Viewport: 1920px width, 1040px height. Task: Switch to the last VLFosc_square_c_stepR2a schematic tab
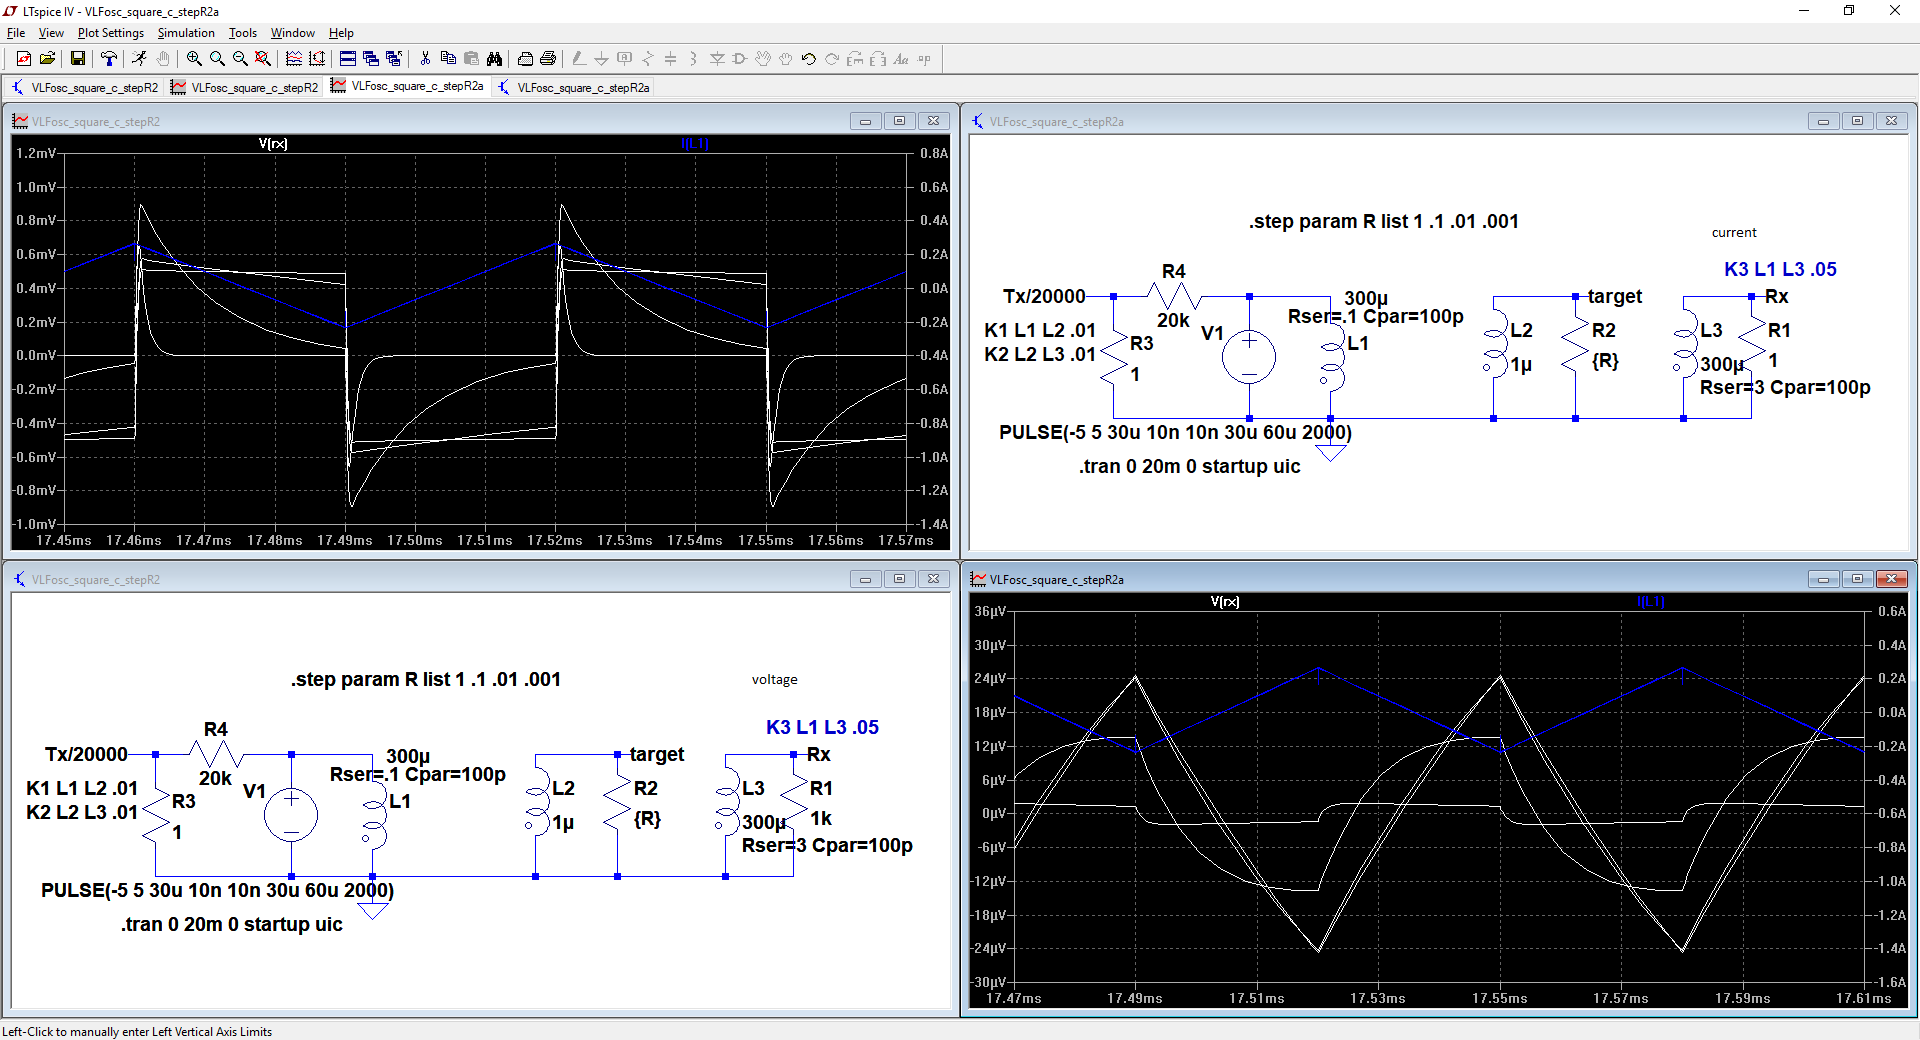[x=574, y=88]
